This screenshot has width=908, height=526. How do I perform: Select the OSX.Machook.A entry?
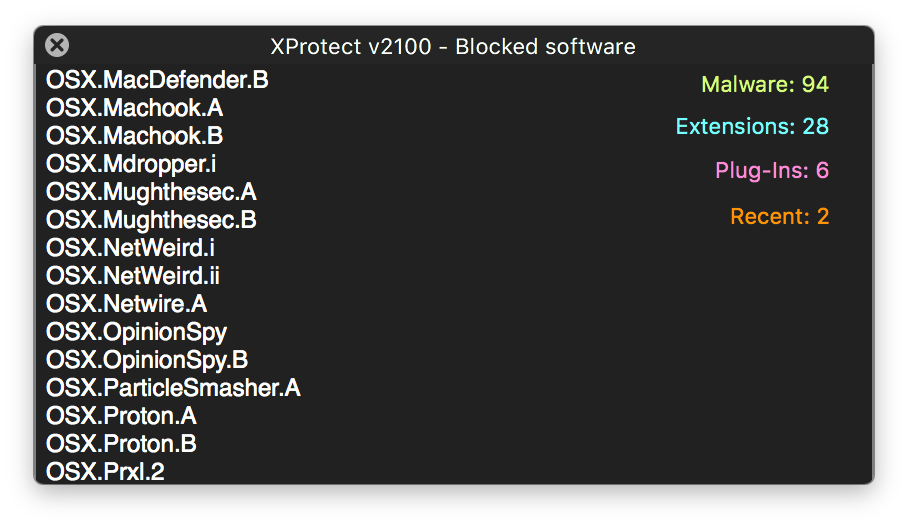point(134,108)
